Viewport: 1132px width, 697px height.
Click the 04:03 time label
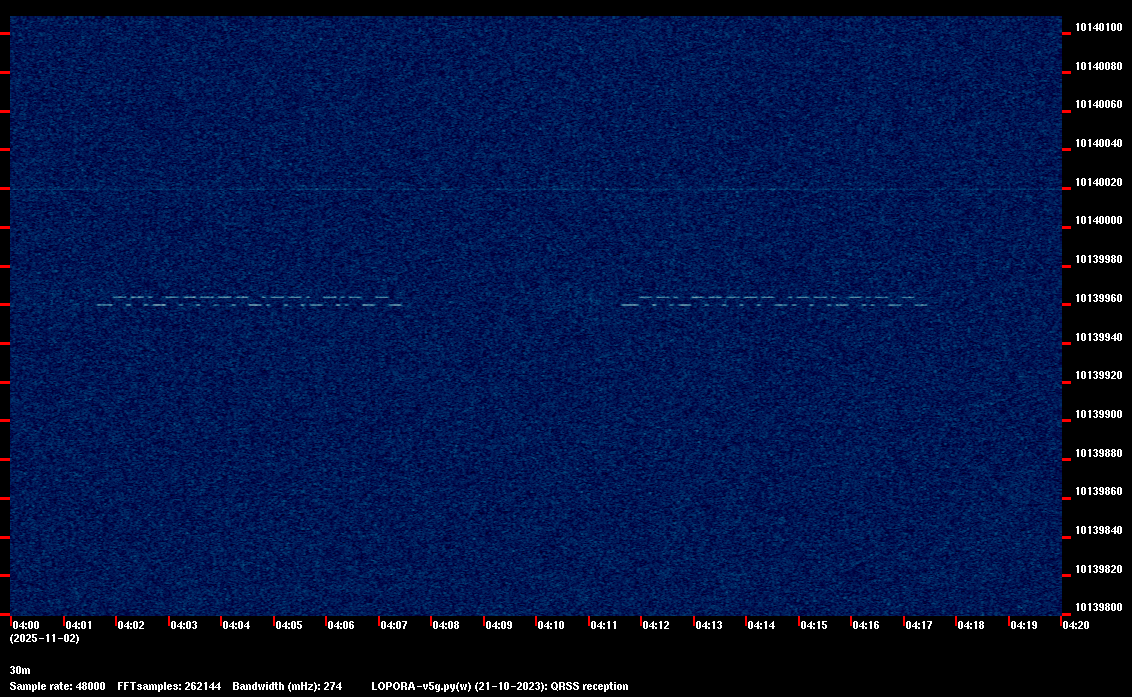[183, 625]
